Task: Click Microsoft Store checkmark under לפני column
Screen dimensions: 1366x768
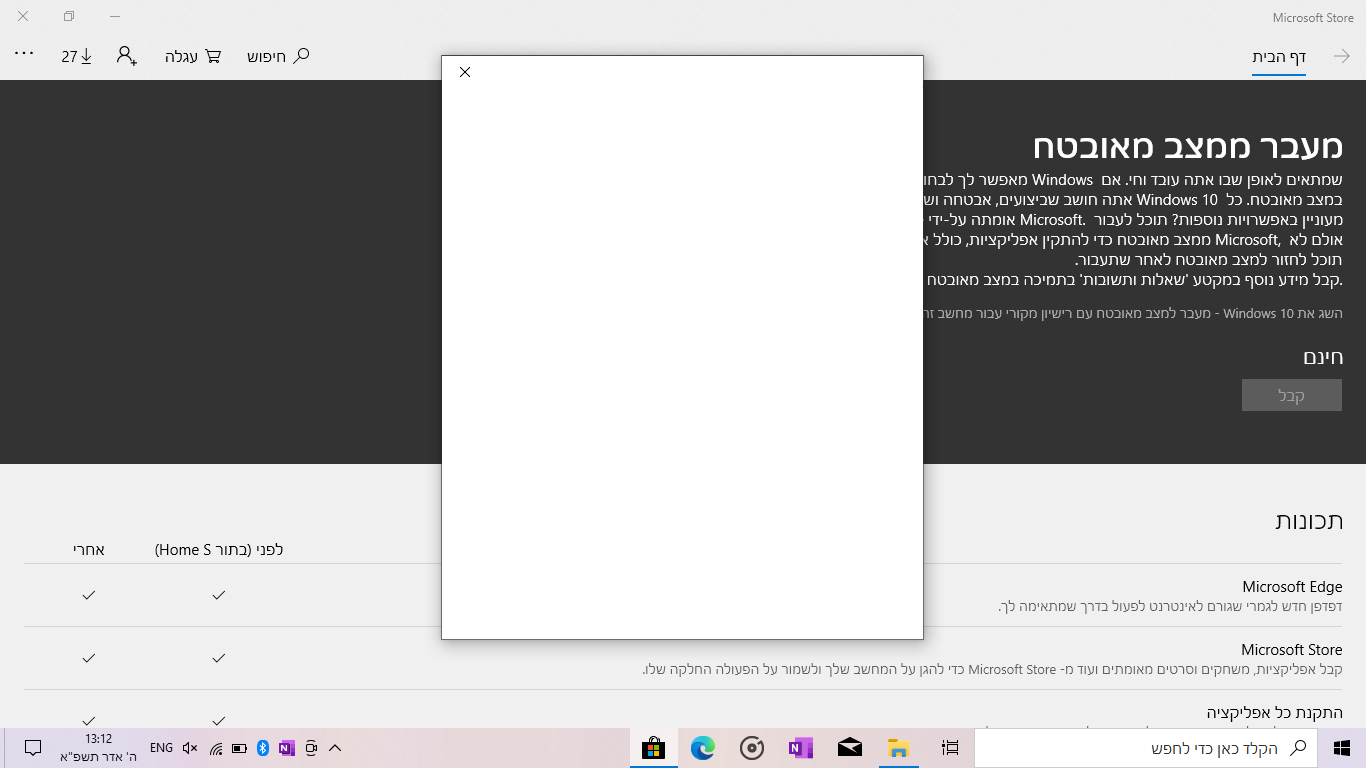Action: point(219,658)
